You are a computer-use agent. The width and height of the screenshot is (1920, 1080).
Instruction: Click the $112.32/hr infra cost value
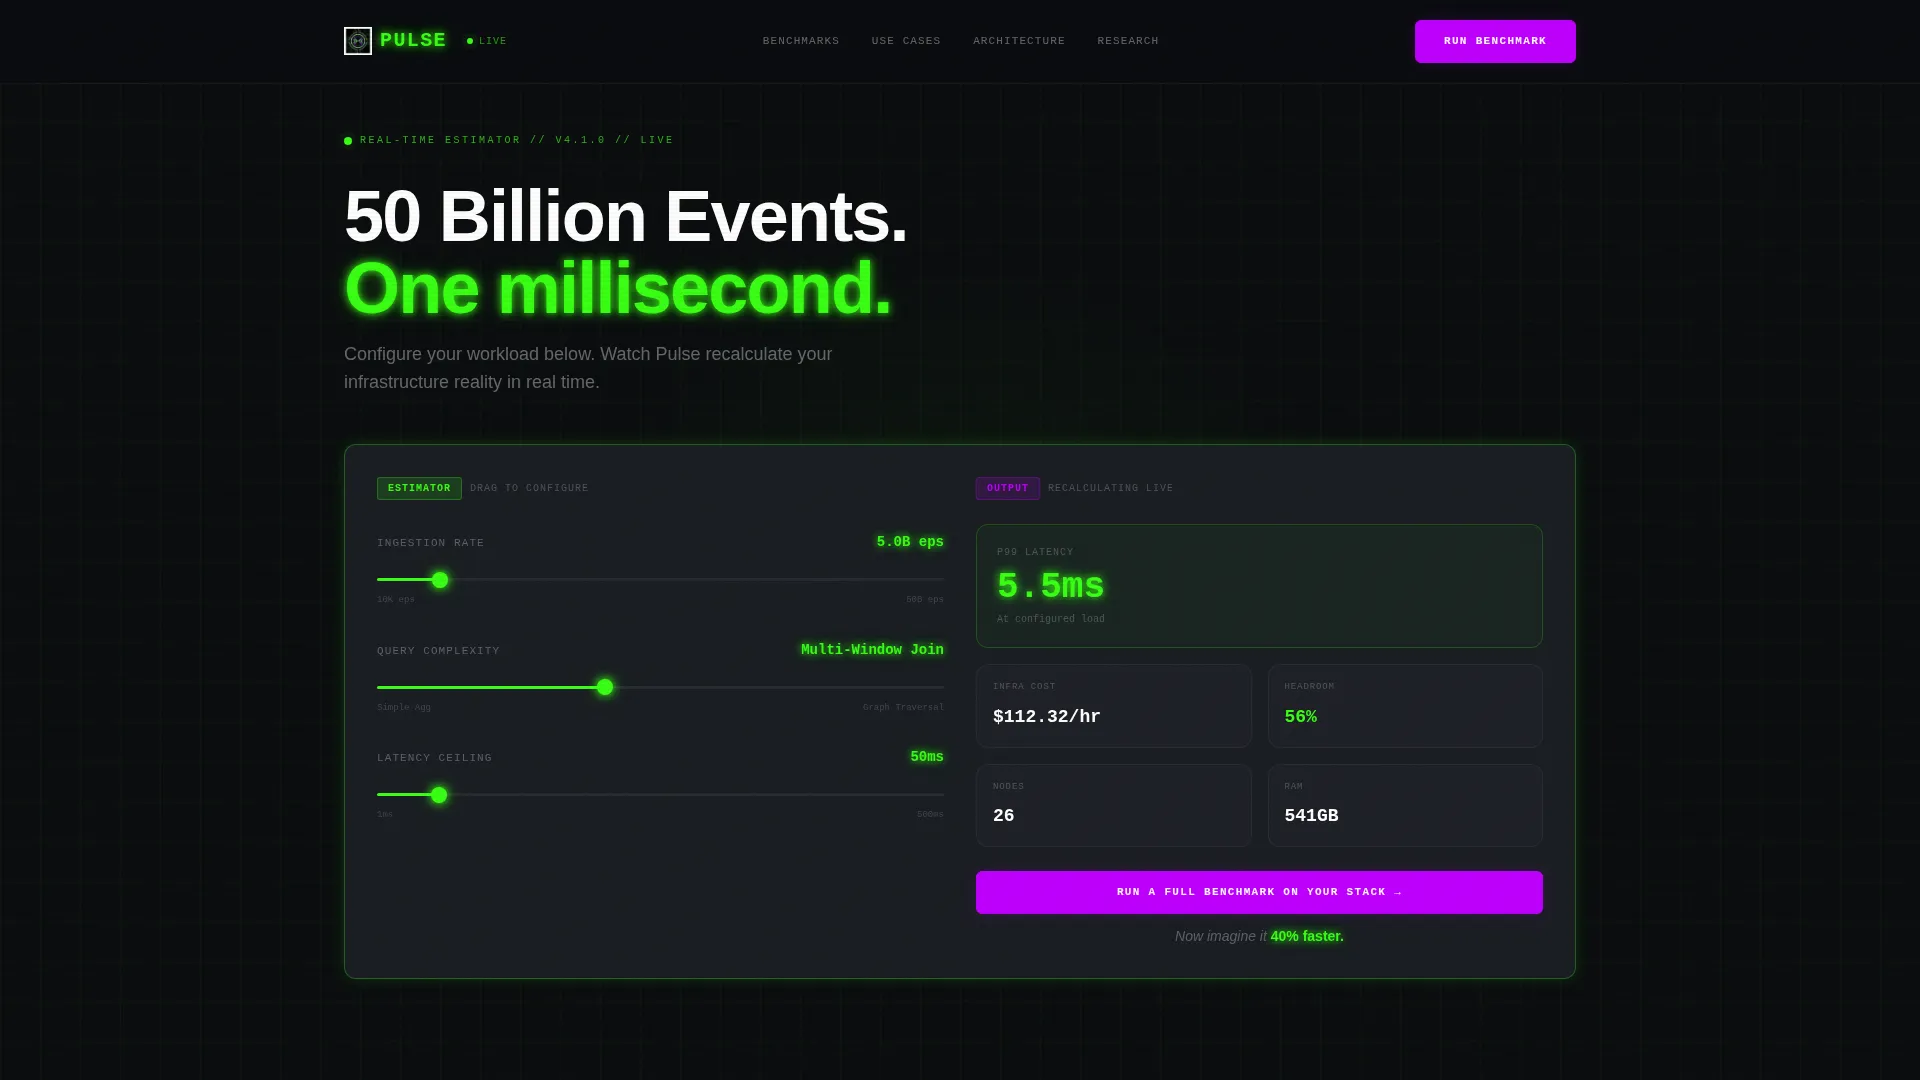click(1047, 717)
